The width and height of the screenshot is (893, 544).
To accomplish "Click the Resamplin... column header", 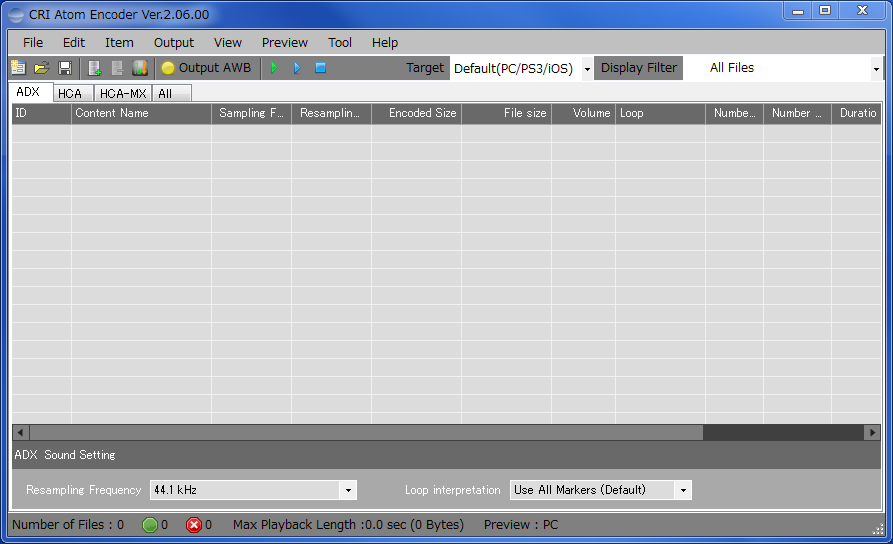I will click(x=331, y=113).
